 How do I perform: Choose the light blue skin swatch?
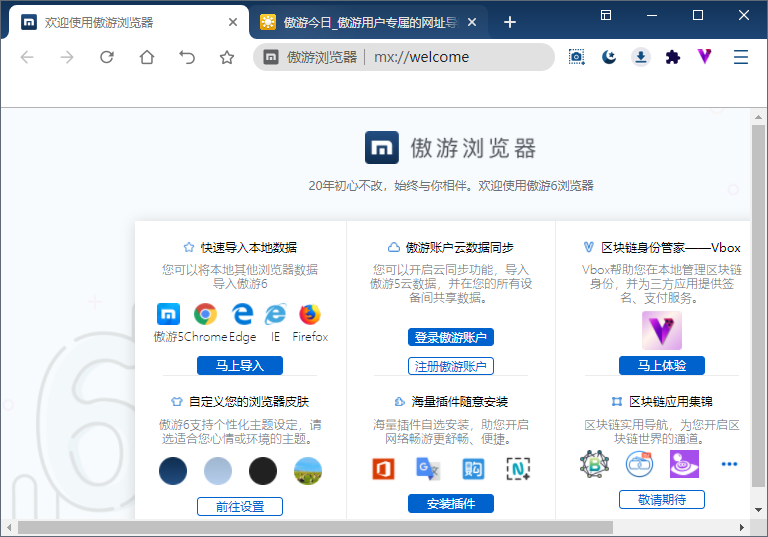point(218,471)
